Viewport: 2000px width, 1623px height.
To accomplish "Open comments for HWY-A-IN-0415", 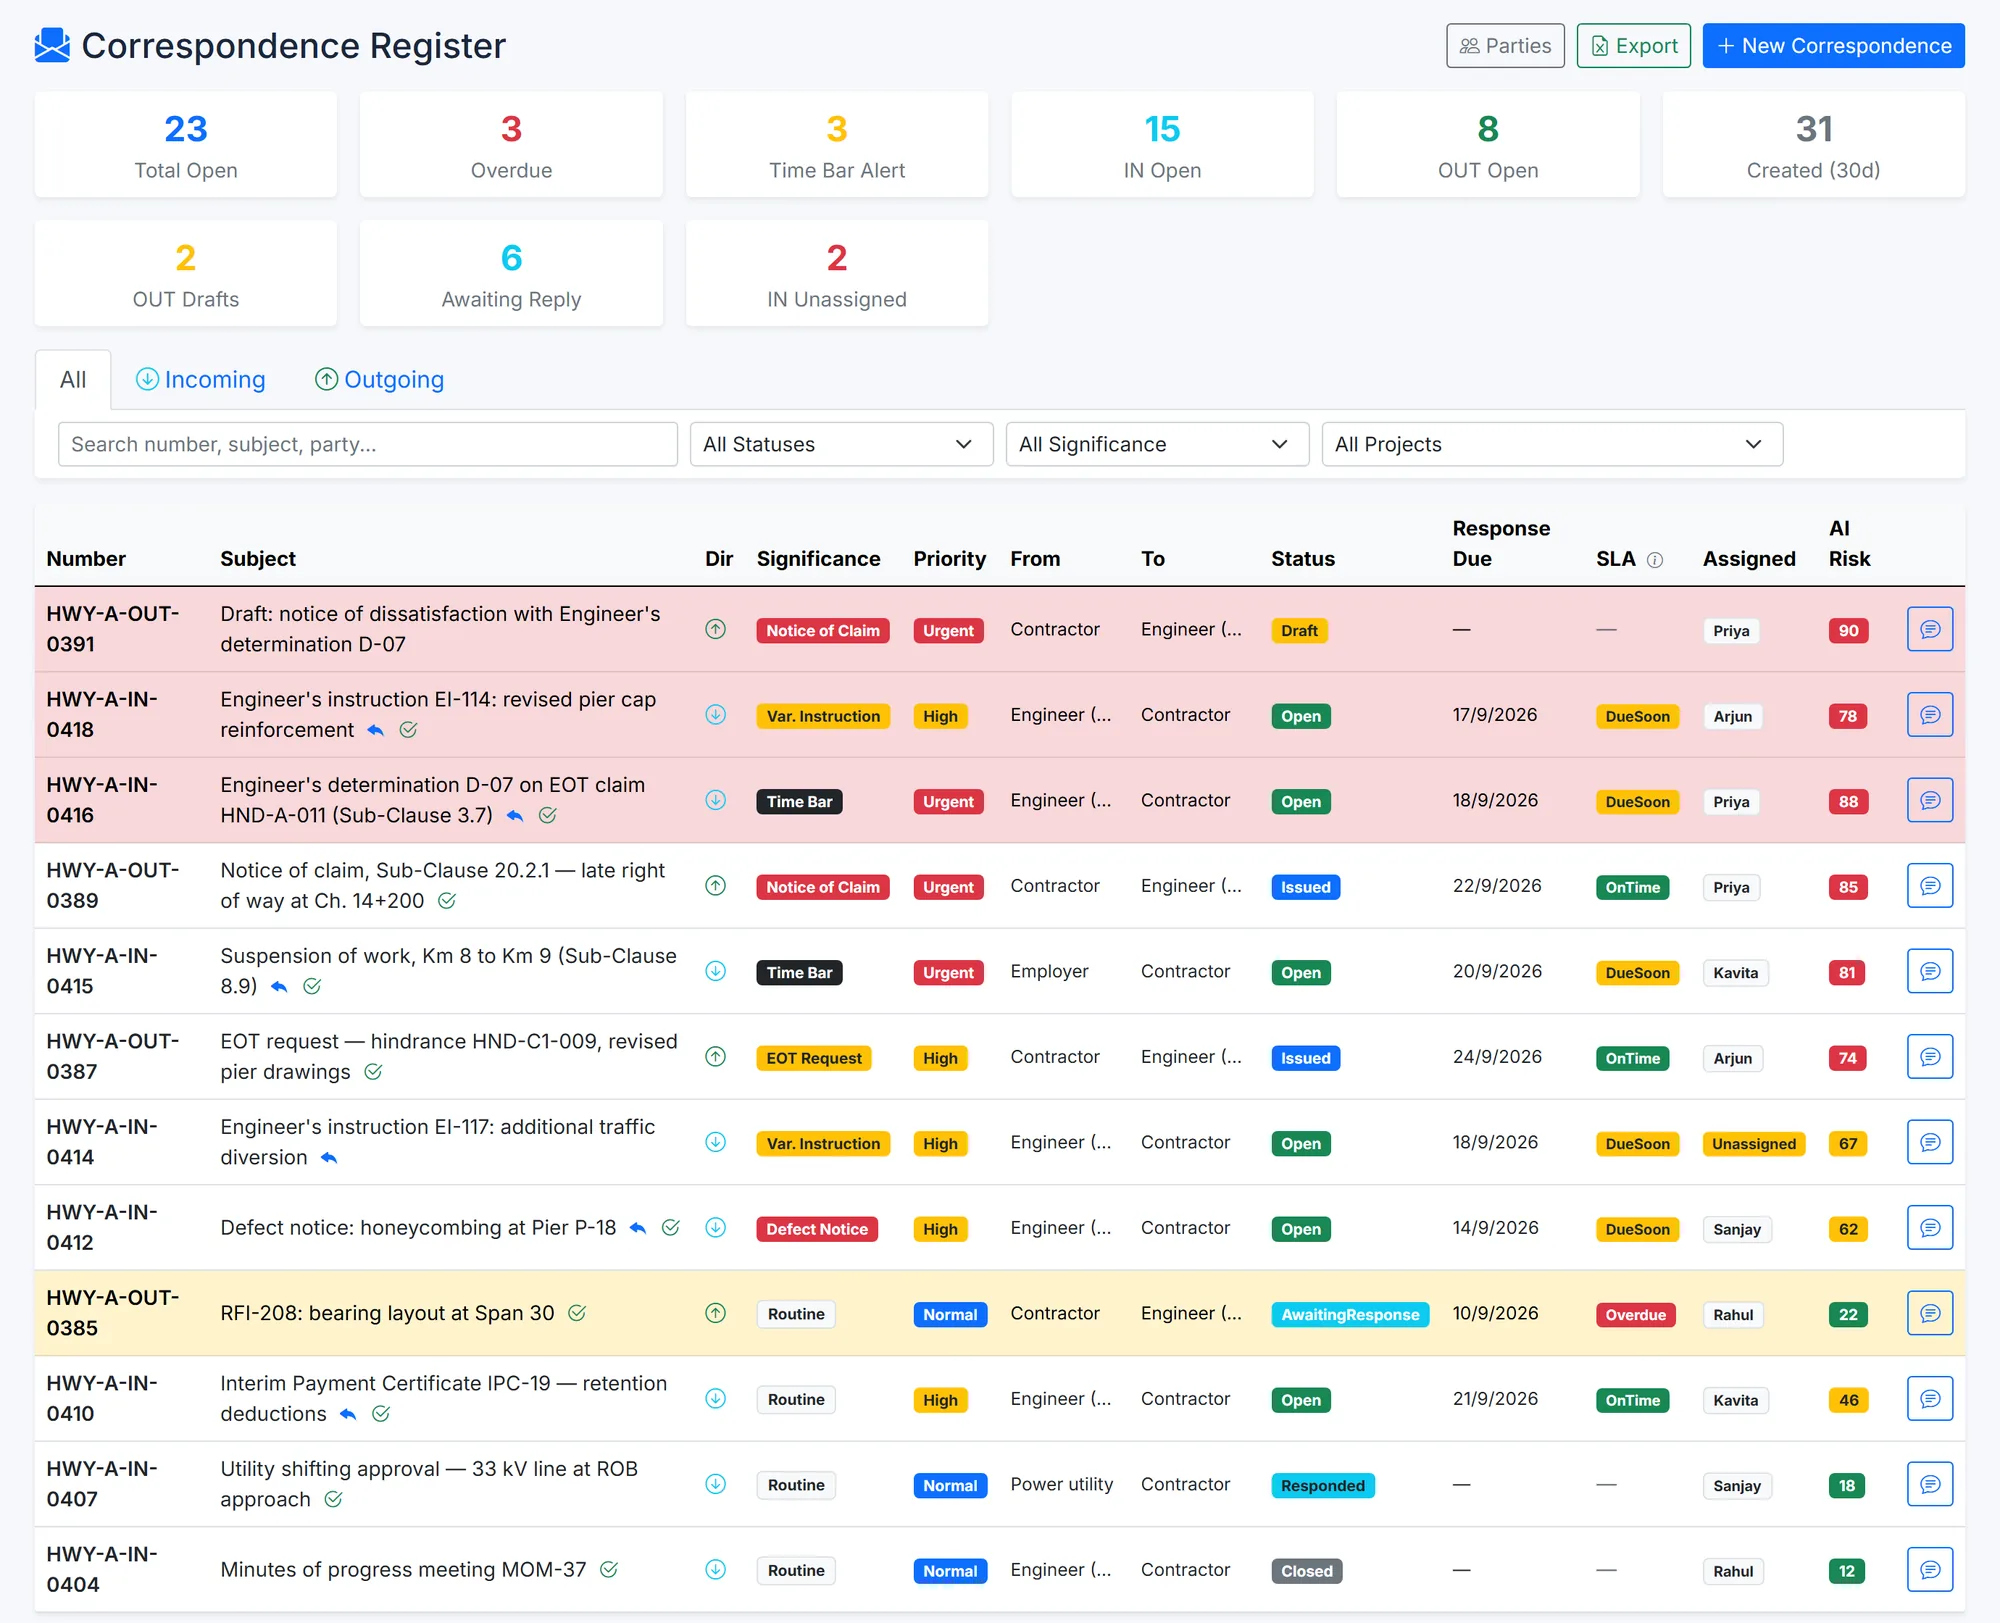I will 1929,972.
